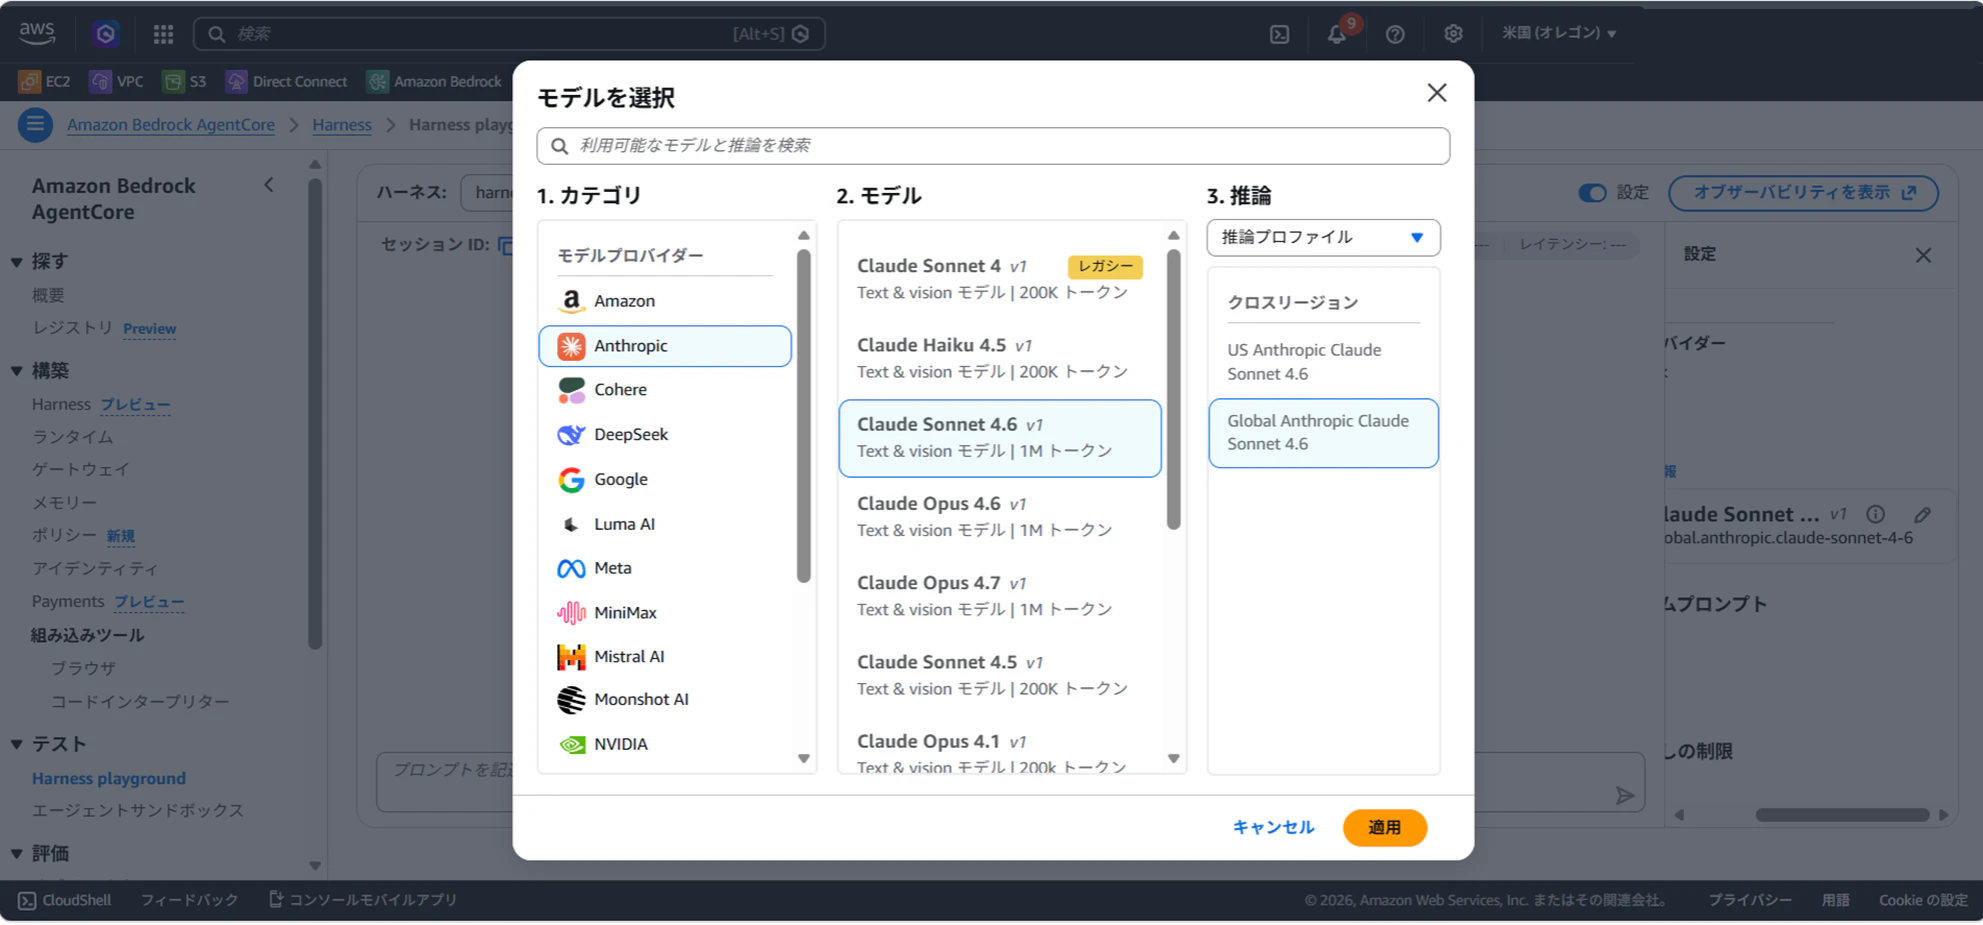Image resolution: width=1983 pixels, height=925 pixels.
Task: Select the NVIDIA model provider
Action: point(665,744)
